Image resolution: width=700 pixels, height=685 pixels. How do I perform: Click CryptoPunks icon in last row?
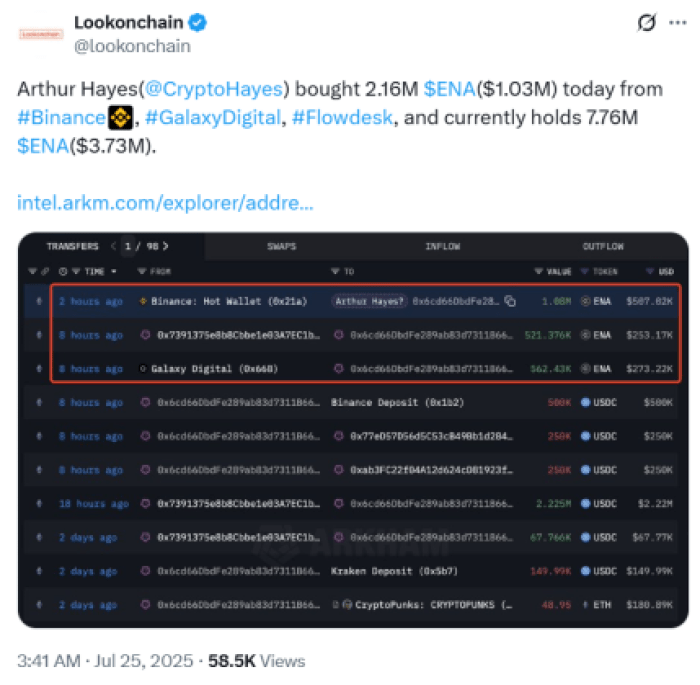(x=345, y=605)
